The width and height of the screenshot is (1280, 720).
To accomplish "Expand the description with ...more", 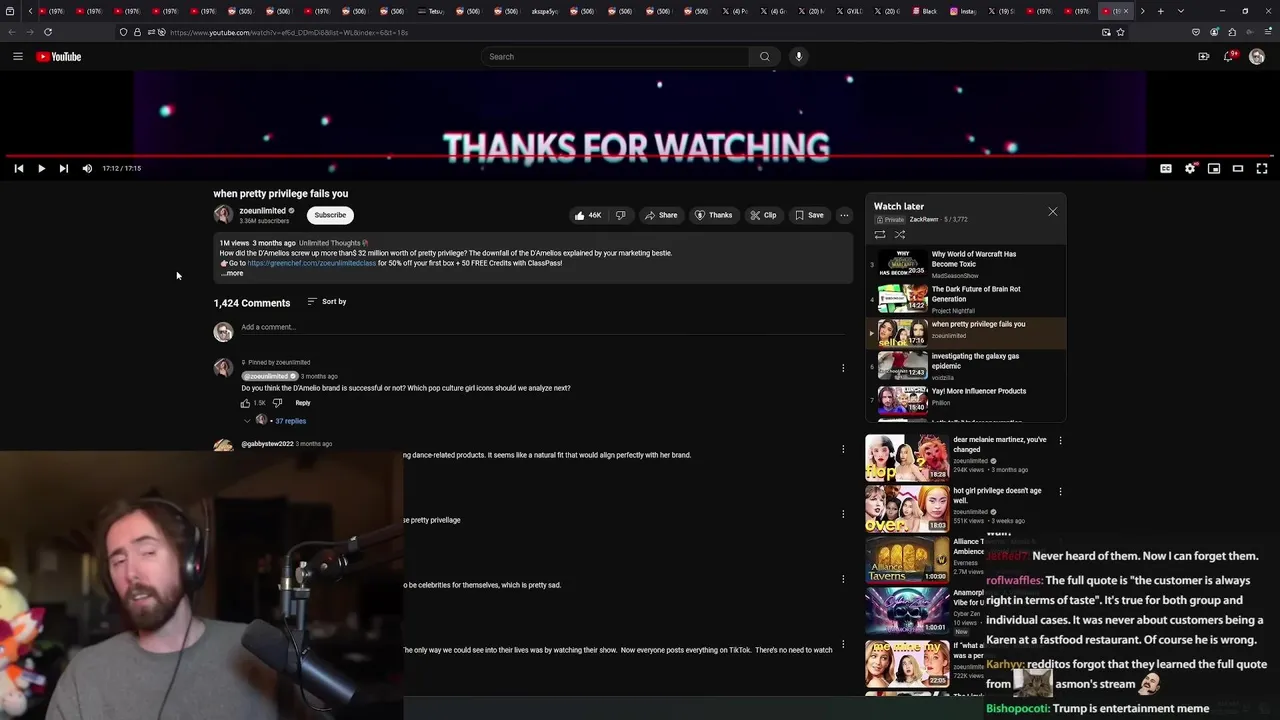I will (x=232, y=273).
